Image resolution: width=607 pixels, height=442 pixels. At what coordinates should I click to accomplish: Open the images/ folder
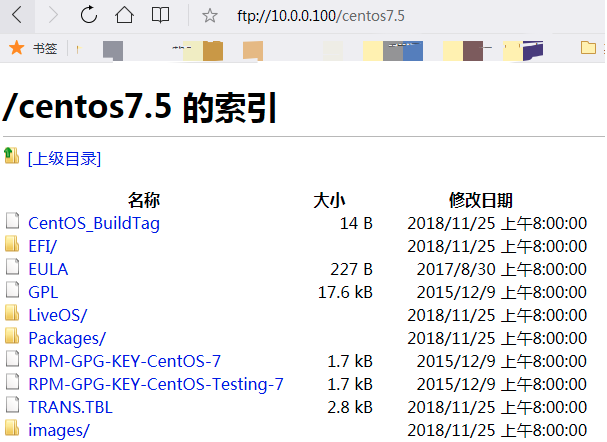(x=59, y=430)
